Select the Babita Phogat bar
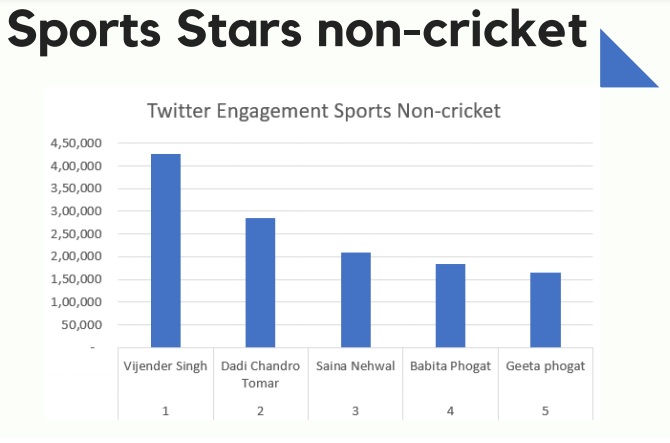The width and height of the screenshot is (670, 443). coord(450,305)
